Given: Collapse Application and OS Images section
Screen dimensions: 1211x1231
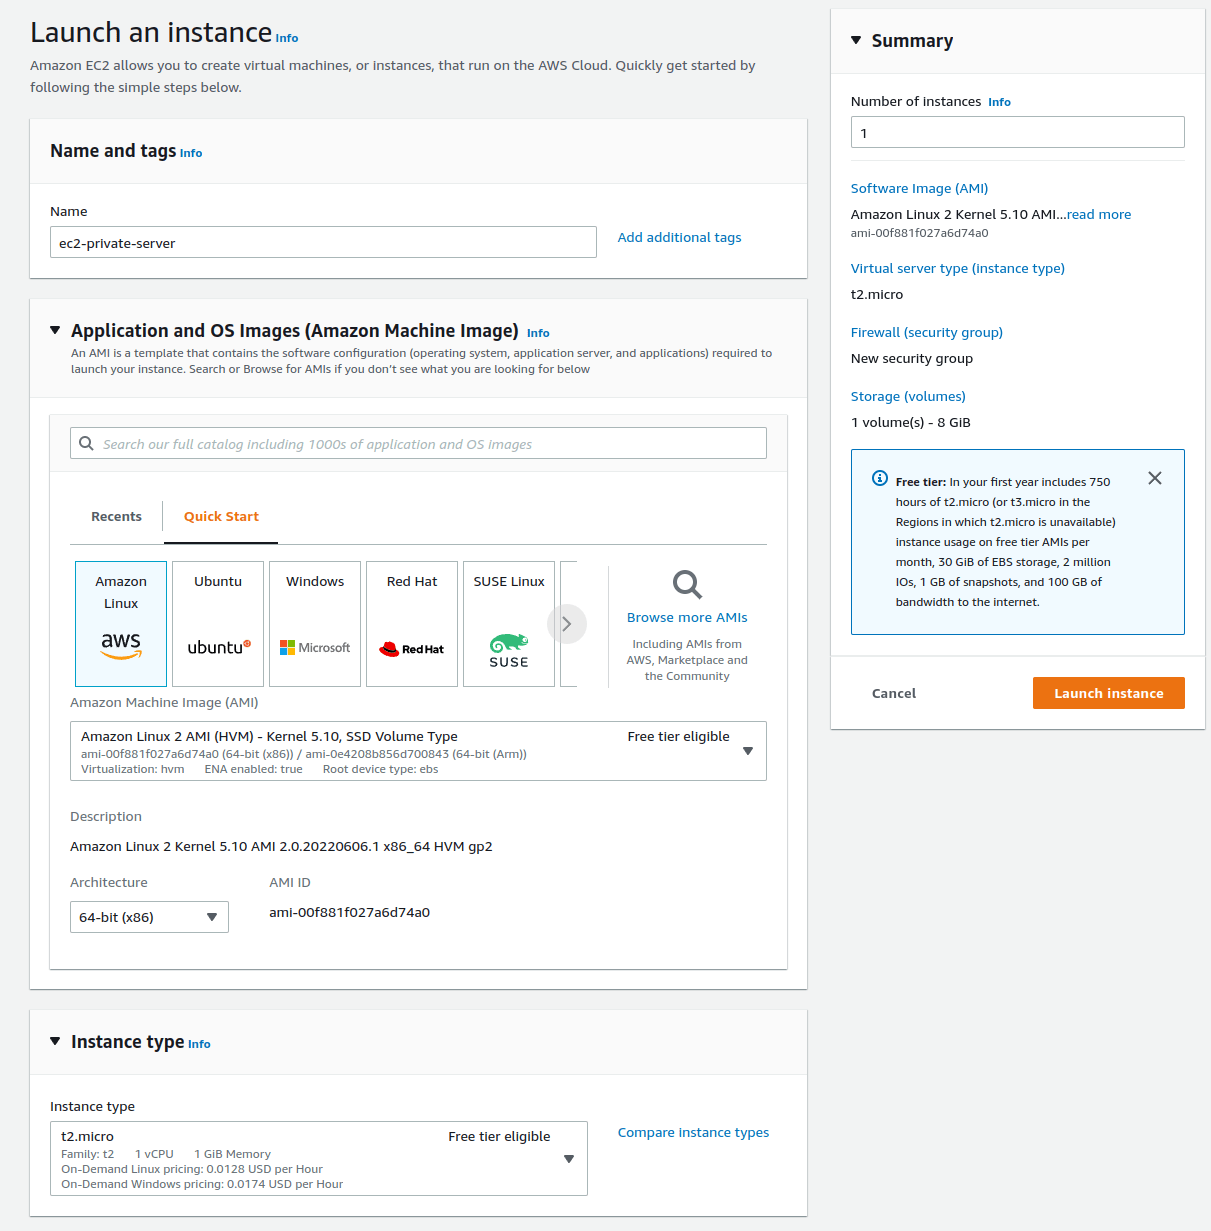Looking at the screenshot, I should (56, 330).
